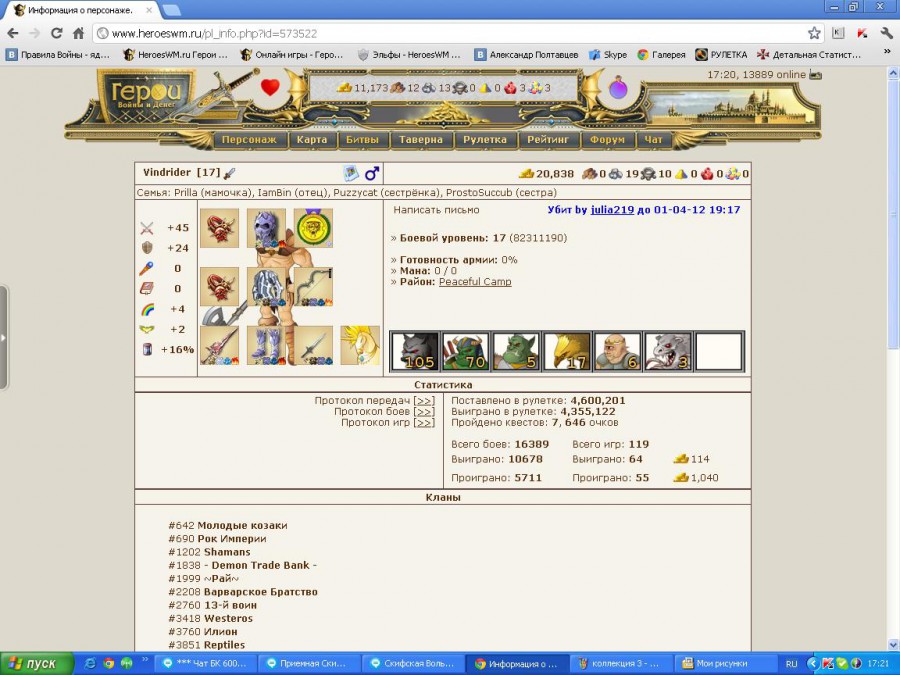
Task: Click the red heart health icon
Action: (x=270, y=87)
